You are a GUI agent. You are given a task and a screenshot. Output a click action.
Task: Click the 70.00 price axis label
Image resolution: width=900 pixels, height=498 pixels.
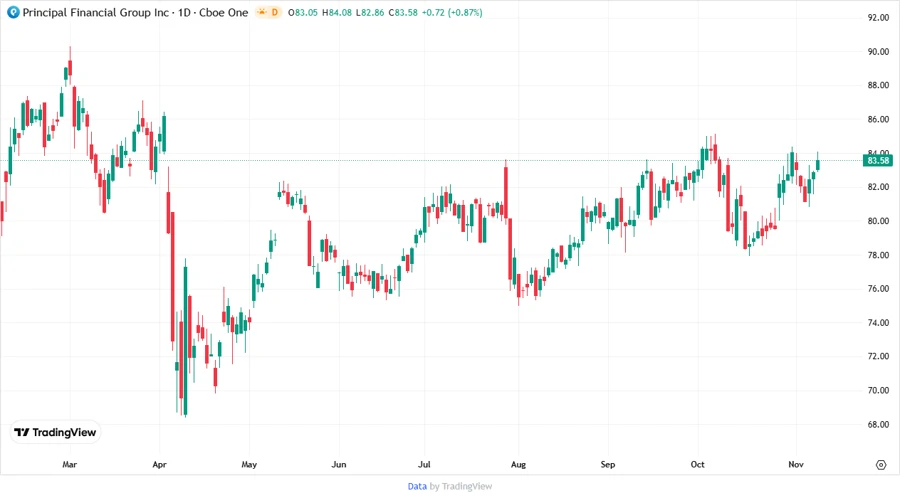878,390
